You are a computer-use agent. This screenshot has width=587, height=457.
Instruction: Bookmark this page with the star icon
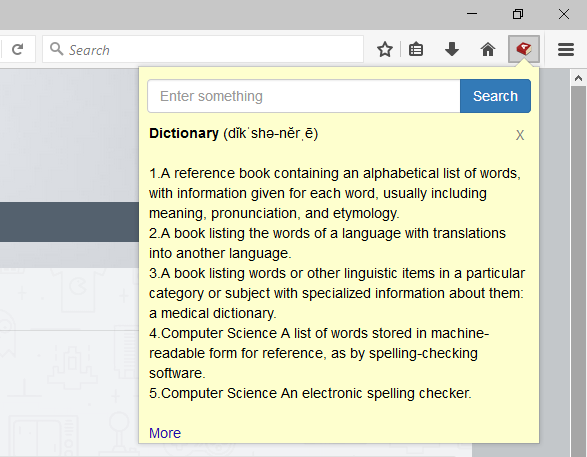[385, 49]
